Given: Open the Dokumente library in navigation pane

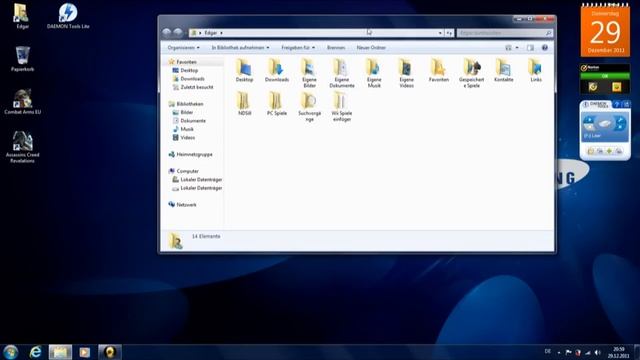Looking at the screenshot, I should click(193, 121).
